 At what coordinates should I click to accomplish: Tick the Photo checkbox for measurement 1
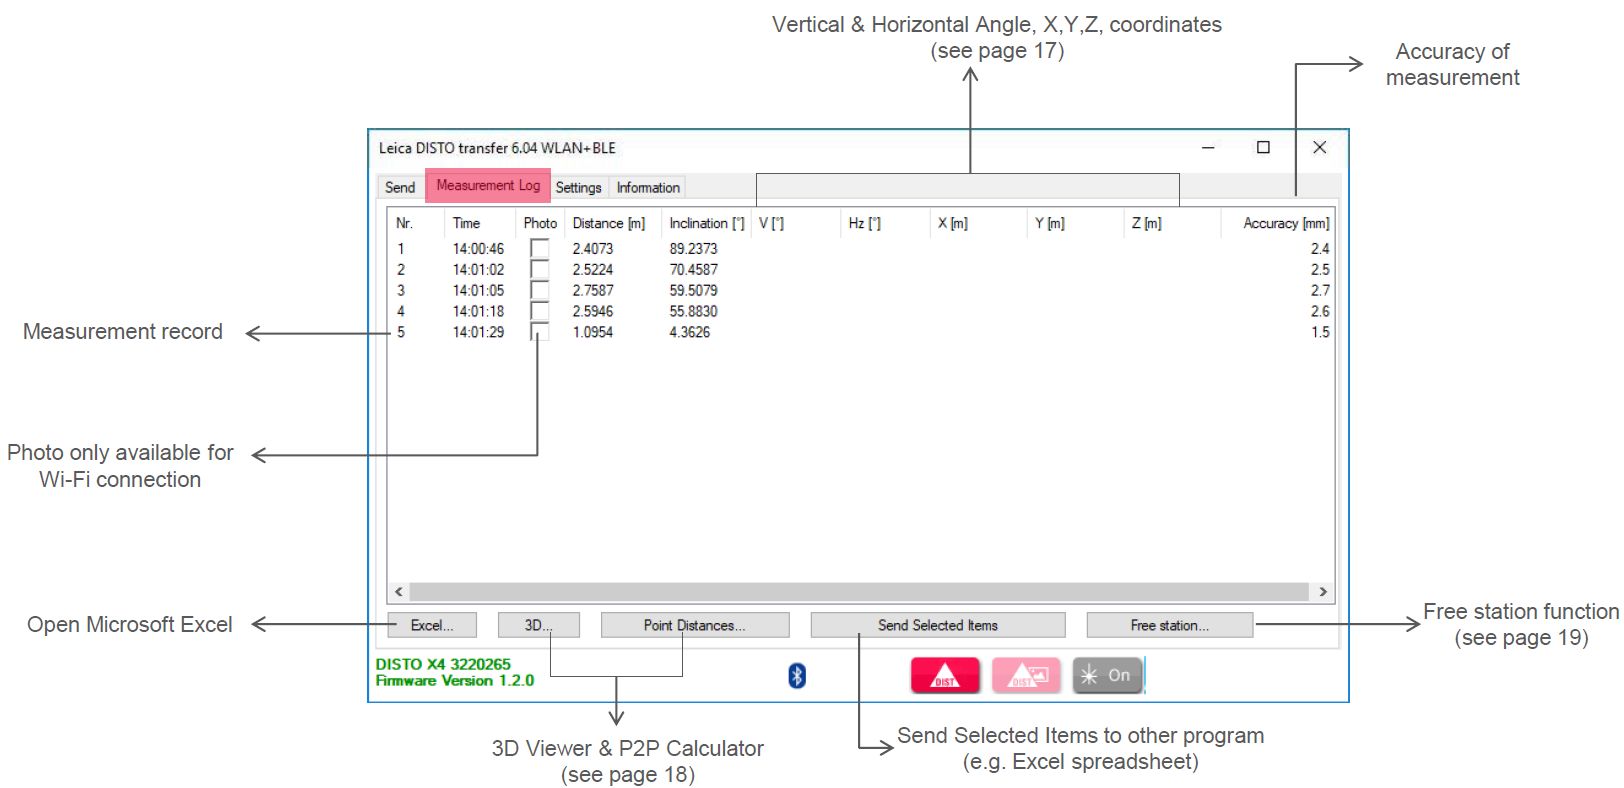point(540,249)
